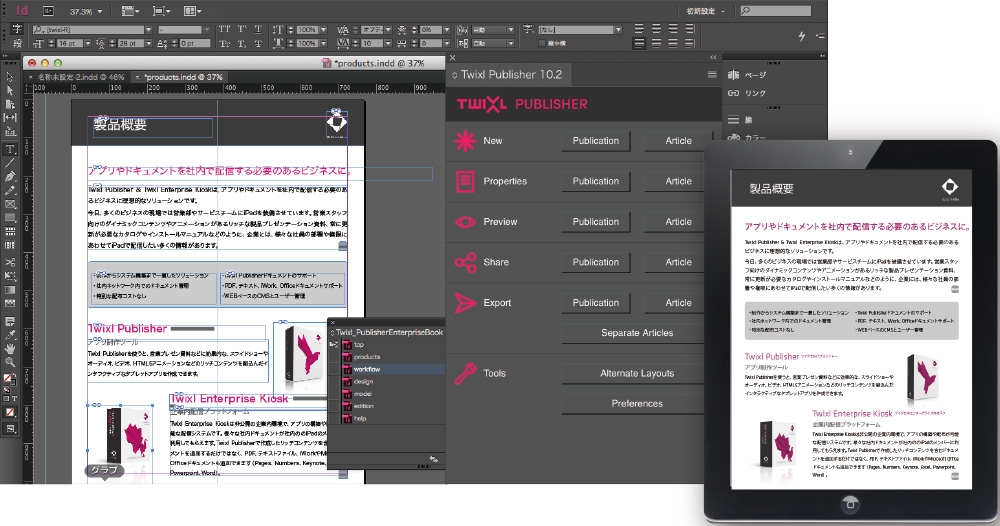The height and width of the screenshot is (526, 1000).
Task: Click Export Publication button
Action: [x=596, y=303]
